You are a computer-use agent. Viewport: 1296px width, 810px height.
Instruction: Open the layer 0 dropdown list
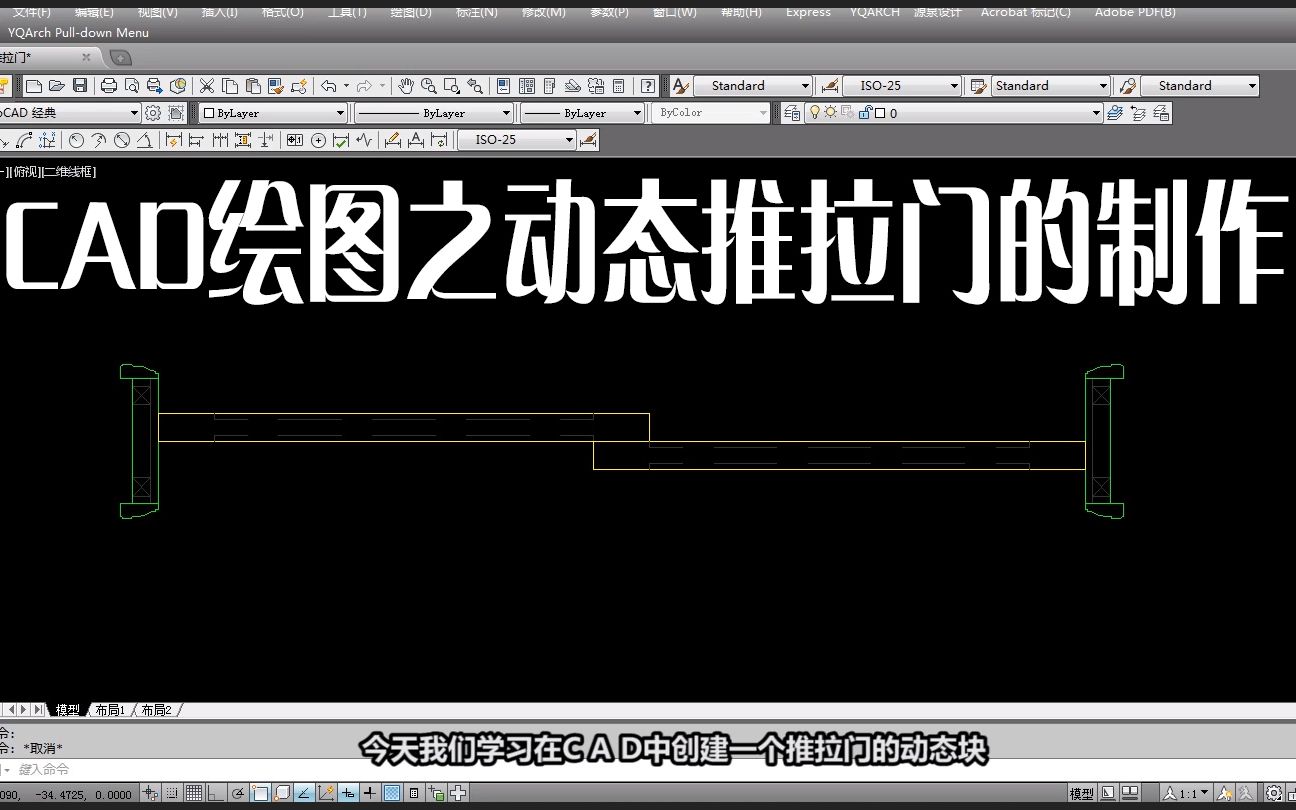pos(954,113)
